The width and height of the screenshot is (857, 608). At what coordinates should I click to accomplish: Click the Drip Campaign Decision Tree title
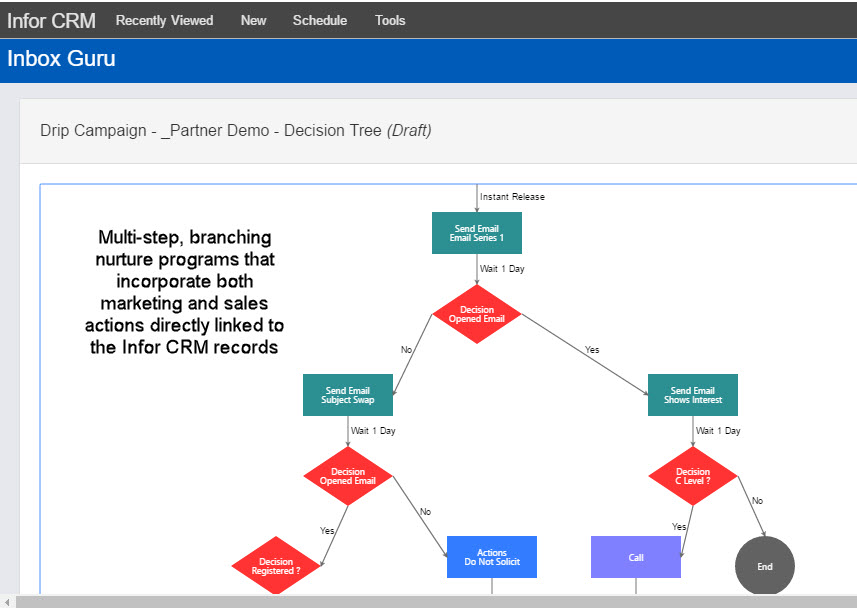[236, 131]
